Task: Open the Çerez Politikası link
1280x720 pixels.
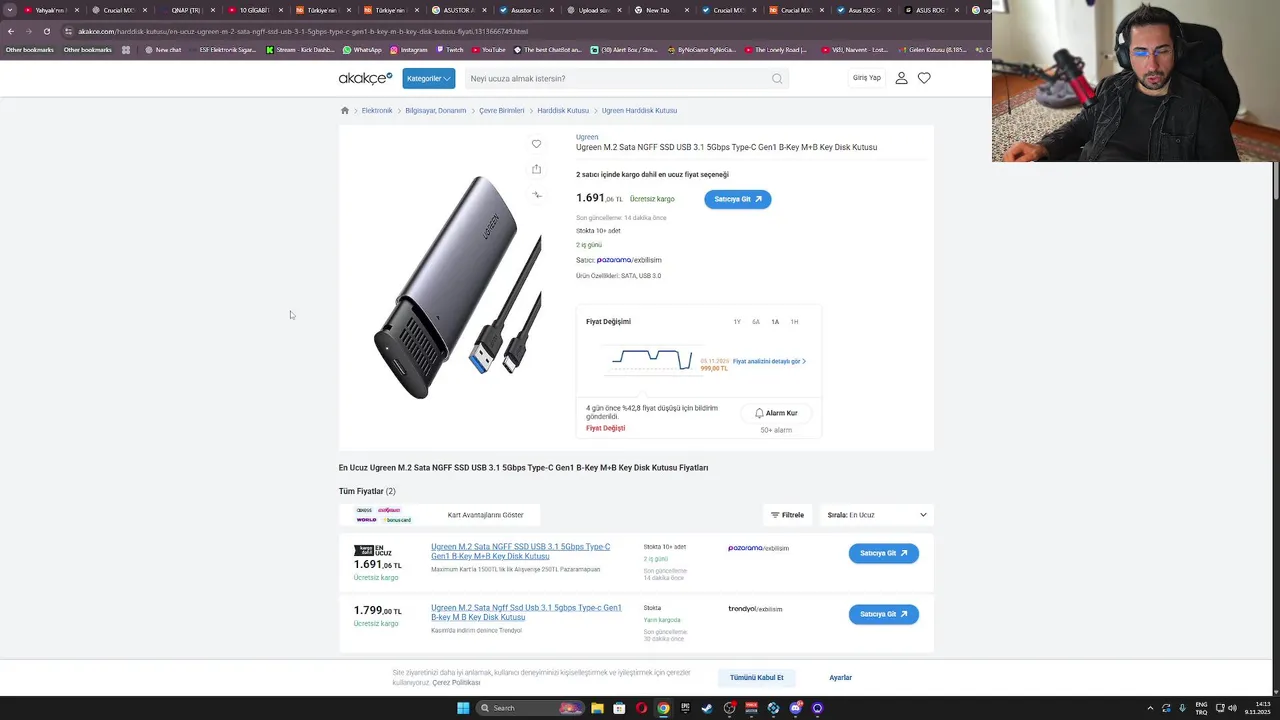Action: click(456, 683)
